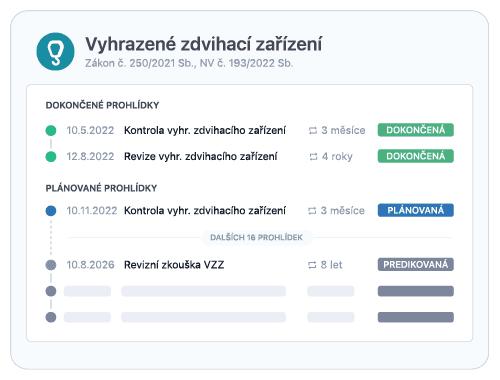
Task: Open completed Kontrola entry dated 10.5.2022
Action: tap(205, 130)
